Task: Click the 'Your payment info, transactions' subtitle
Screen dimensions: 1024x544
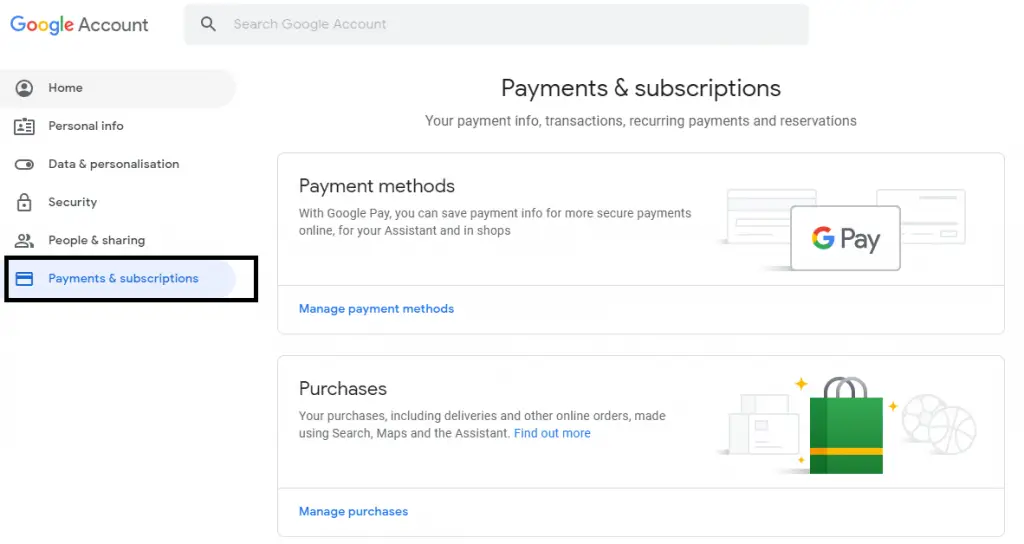Action: (641, 121)
